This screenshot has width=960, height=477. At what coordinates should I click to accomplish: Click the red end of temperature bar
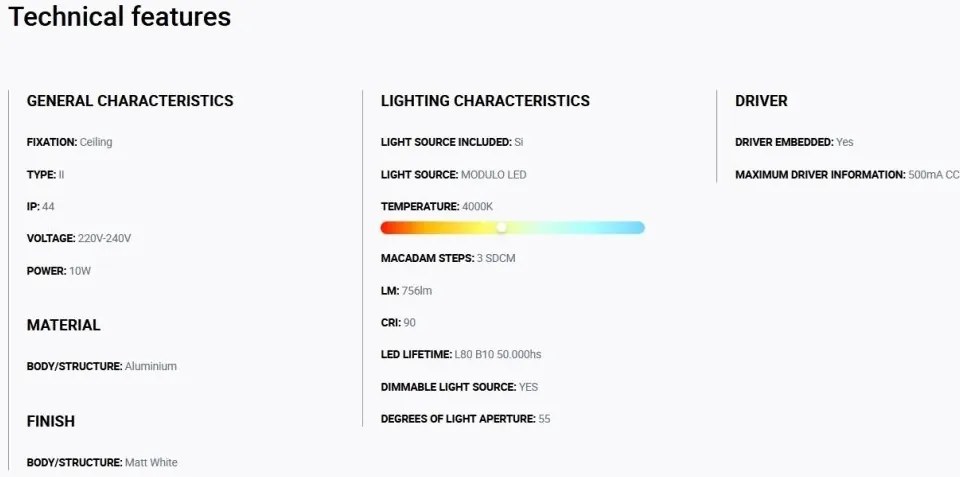[388, 227]
